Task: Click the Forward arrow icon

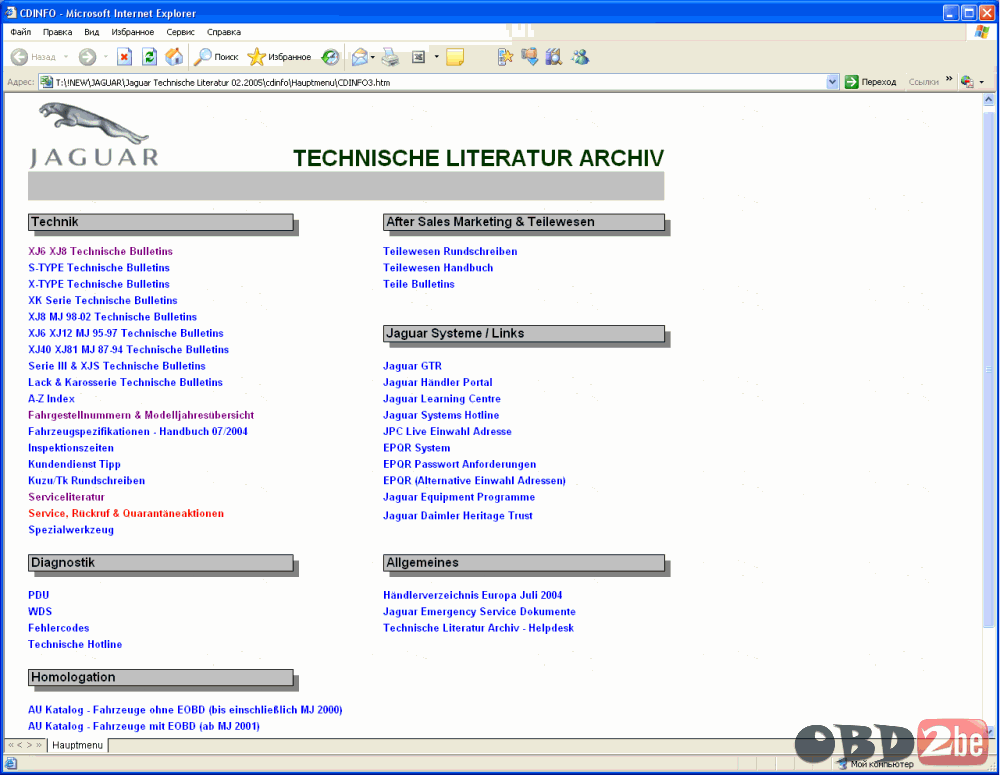Action: (87, 57)
